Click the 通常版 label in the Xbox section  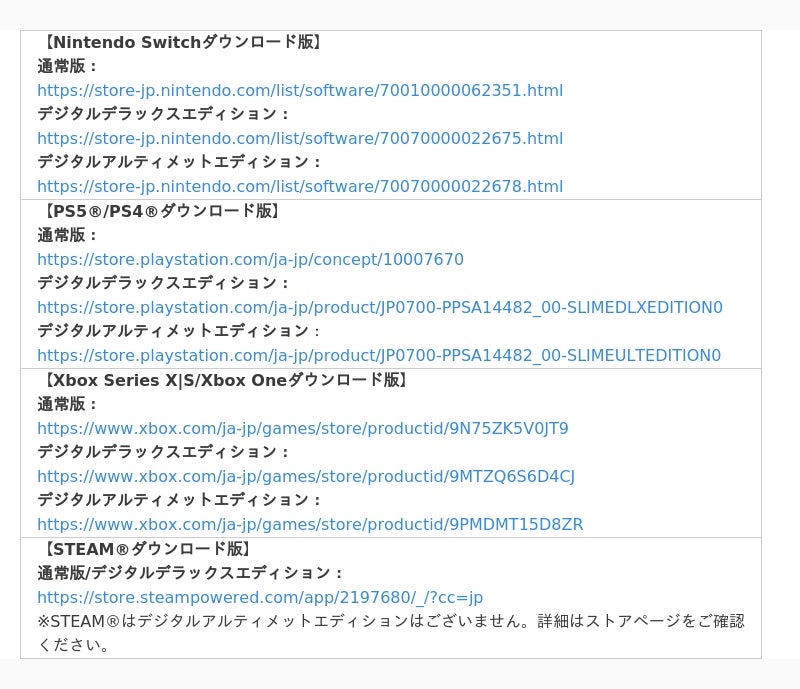pyautogui.click(x=67, y=404)
